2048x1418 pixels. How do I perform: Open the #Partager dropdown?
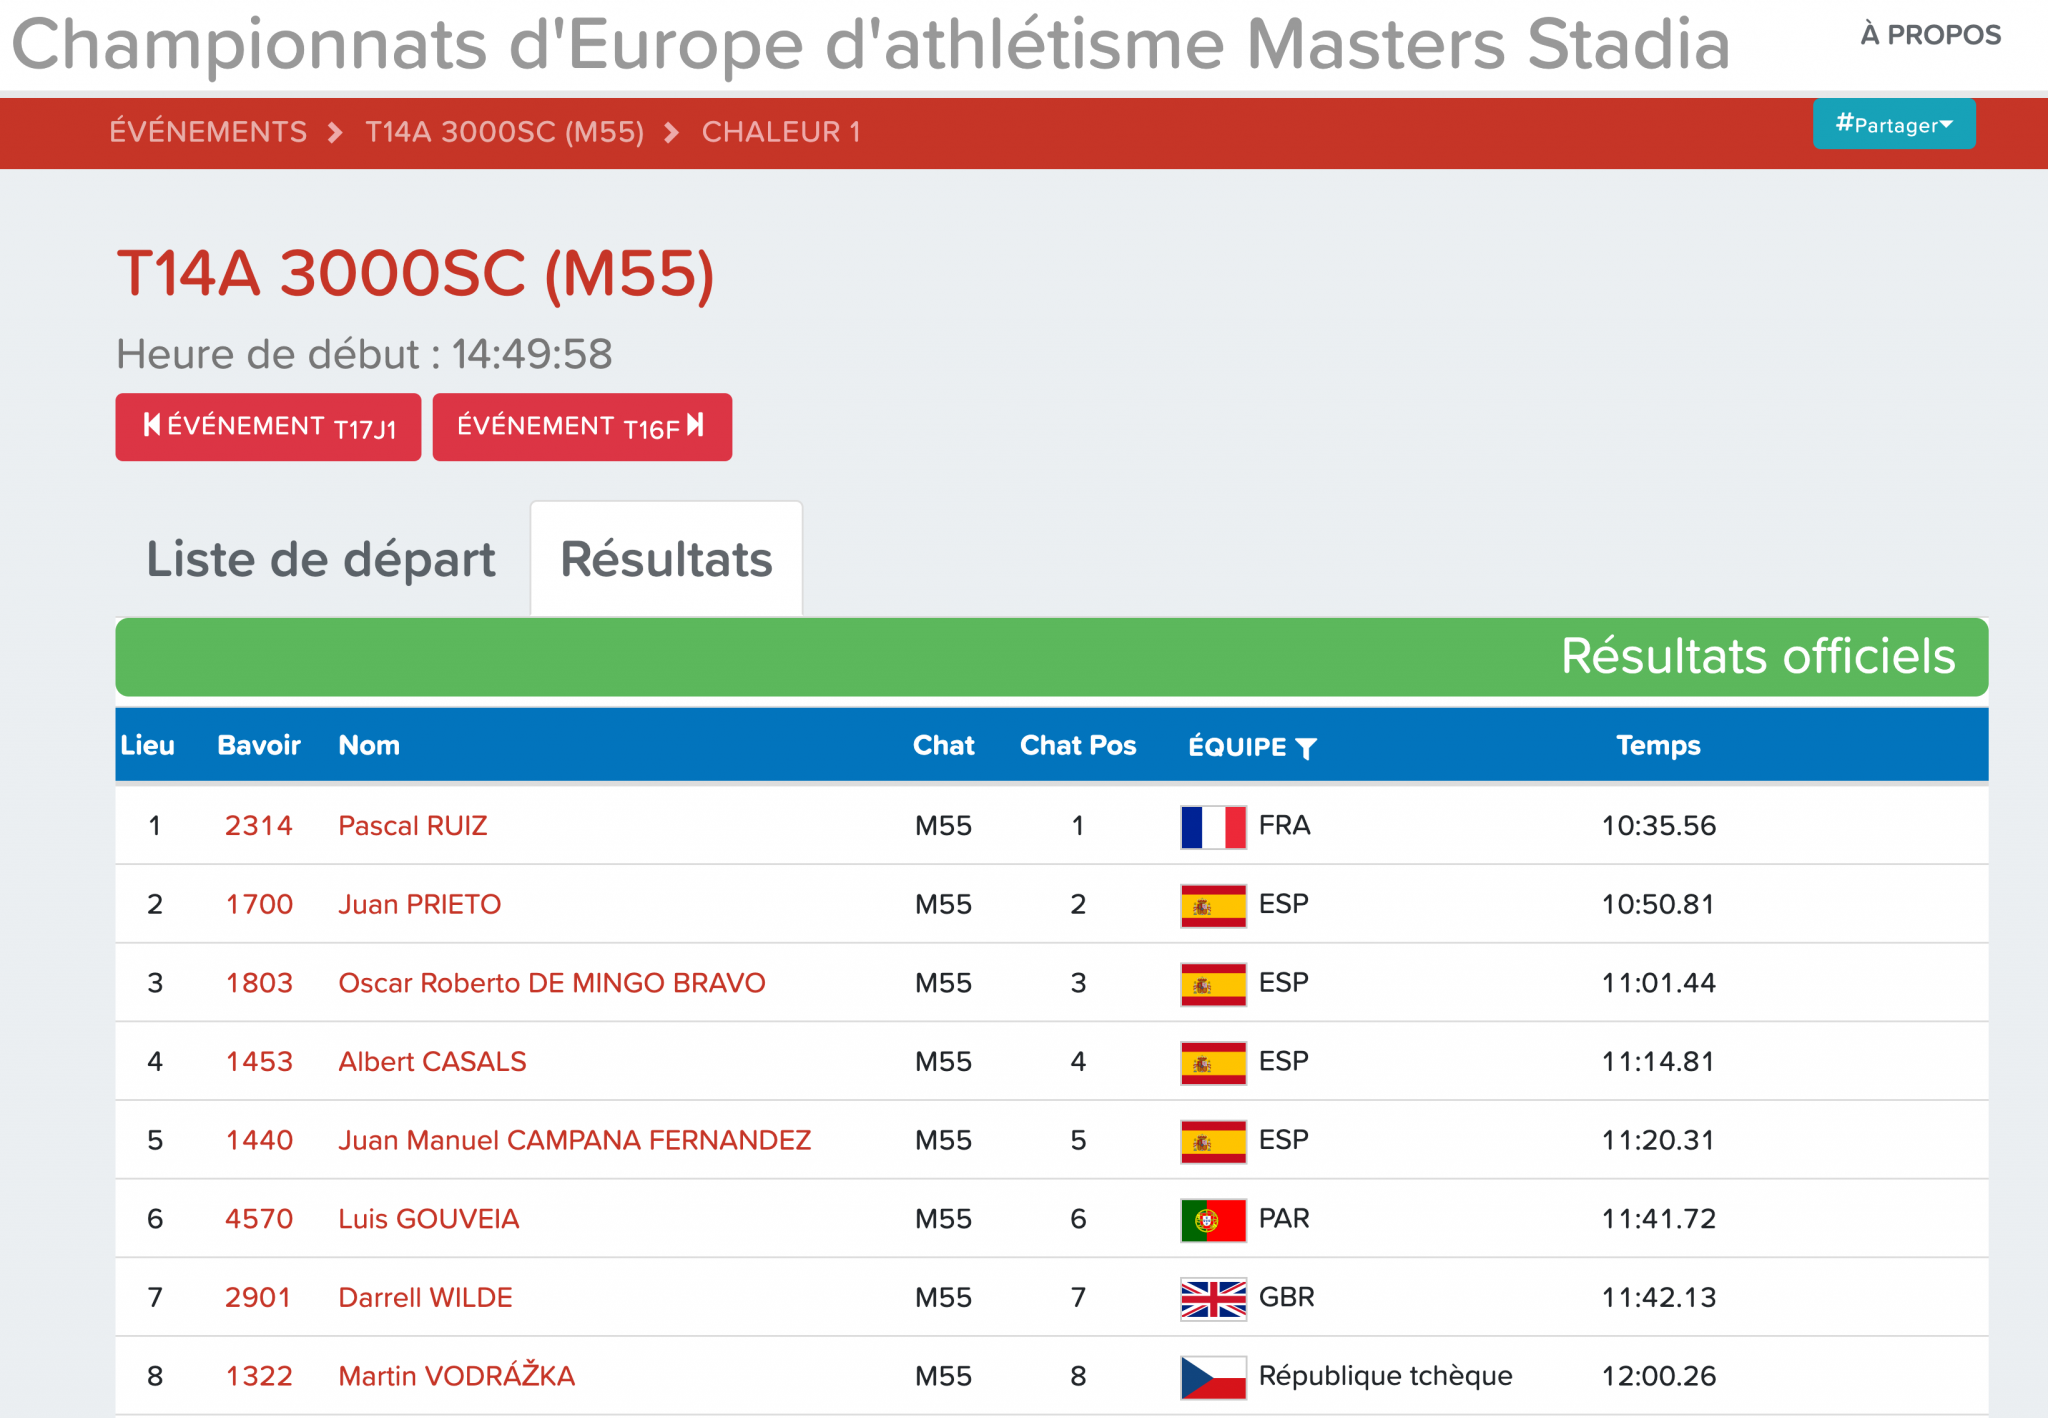tap(1893, 125)
